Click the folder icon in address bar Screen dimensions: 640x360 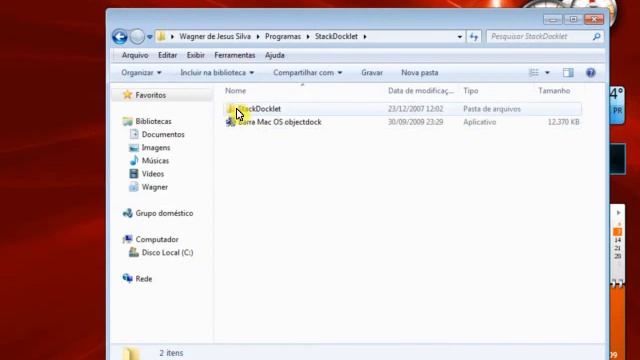pos(161,36)
